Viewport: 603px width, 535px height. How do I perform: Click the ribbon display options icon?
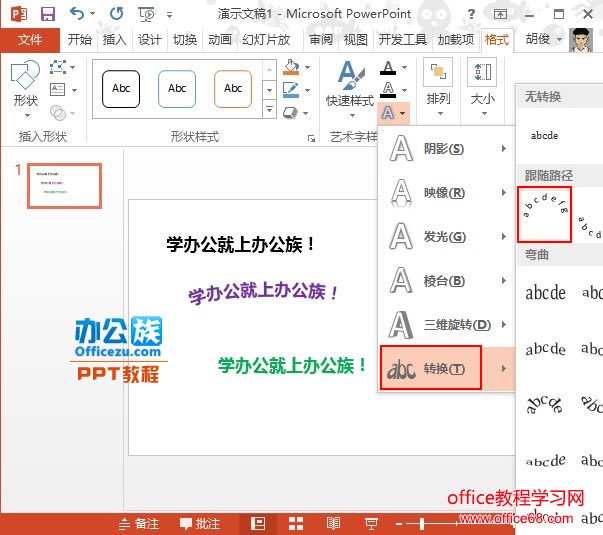(x=500, y=14)
